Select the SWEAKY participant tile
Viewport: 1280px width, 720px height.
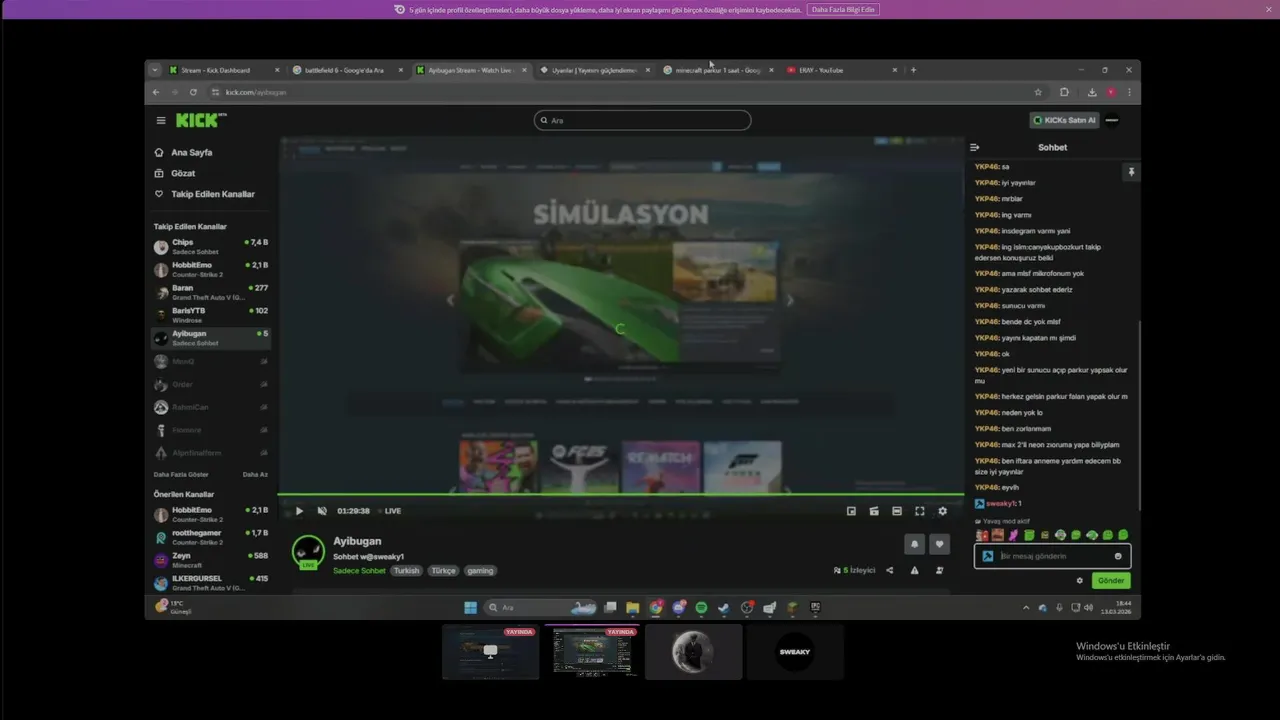click(795, 652)
